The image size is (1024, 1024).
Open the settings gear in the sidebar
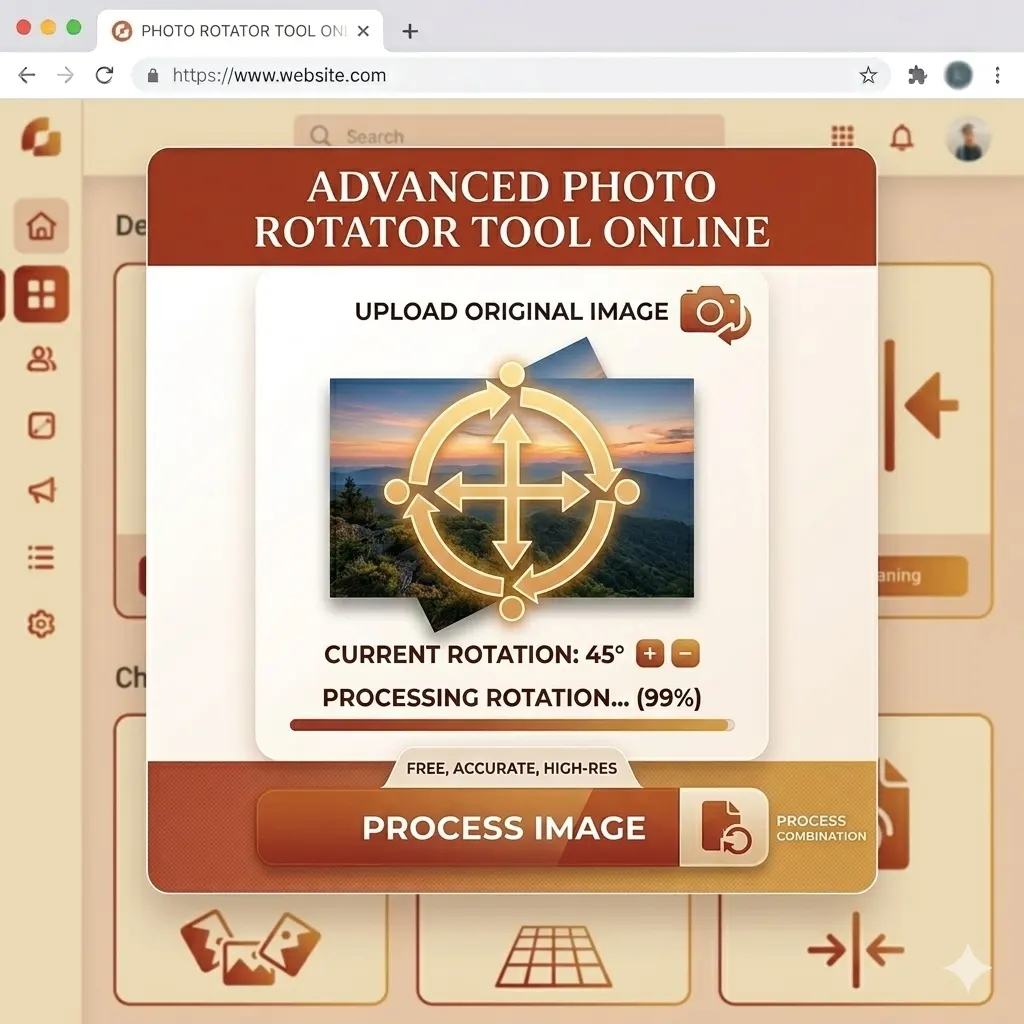pos(40,622)
